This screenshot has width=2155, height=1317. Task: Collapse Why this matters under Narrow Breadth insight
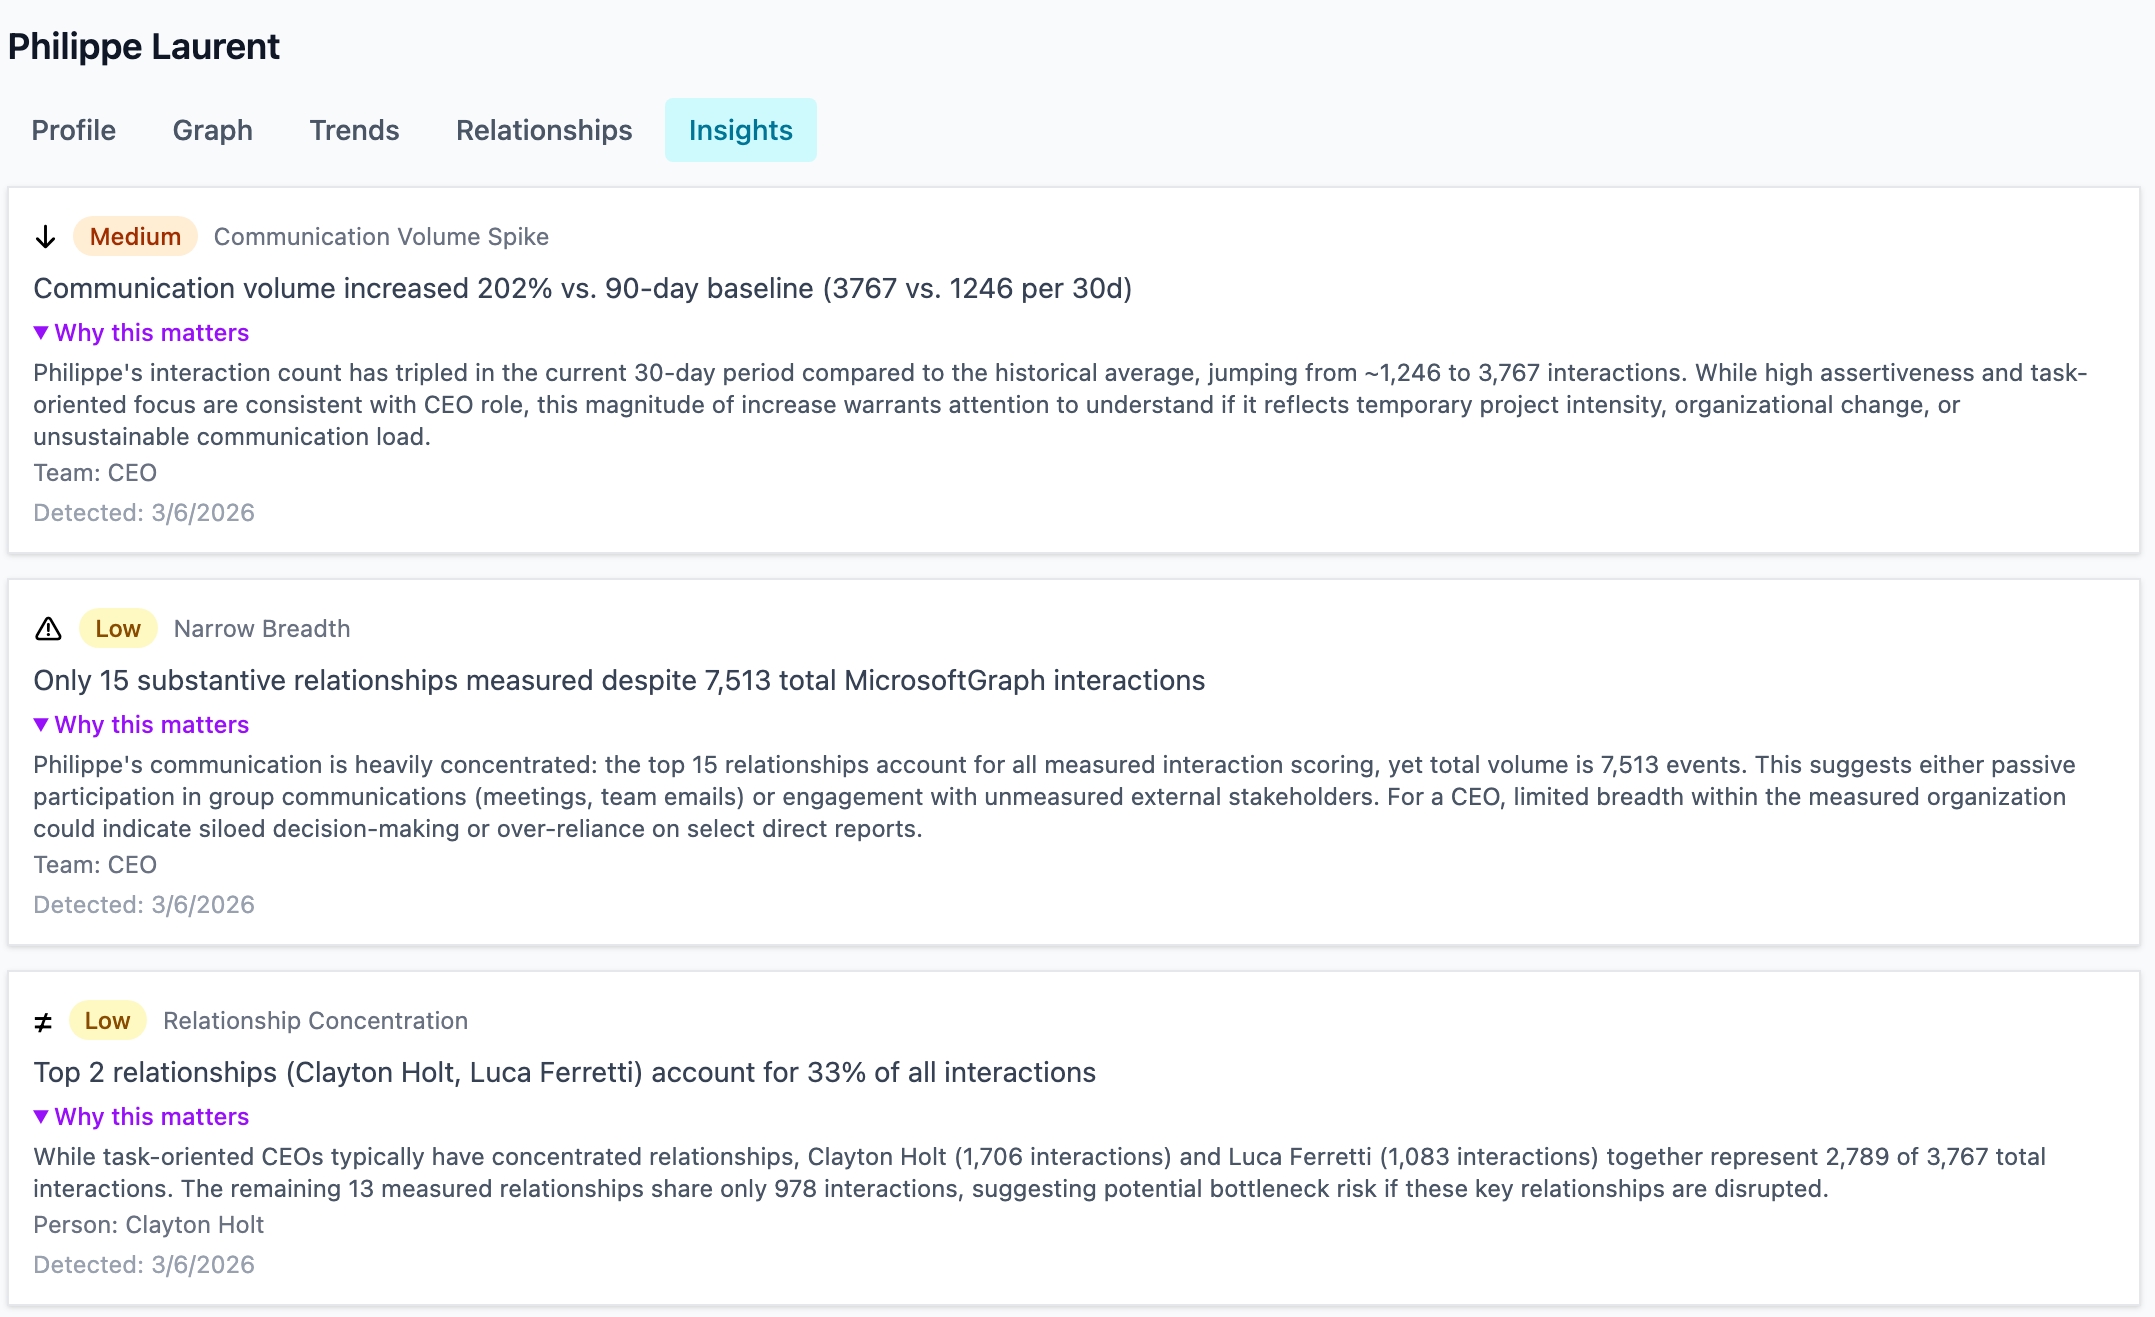(141, 725)
